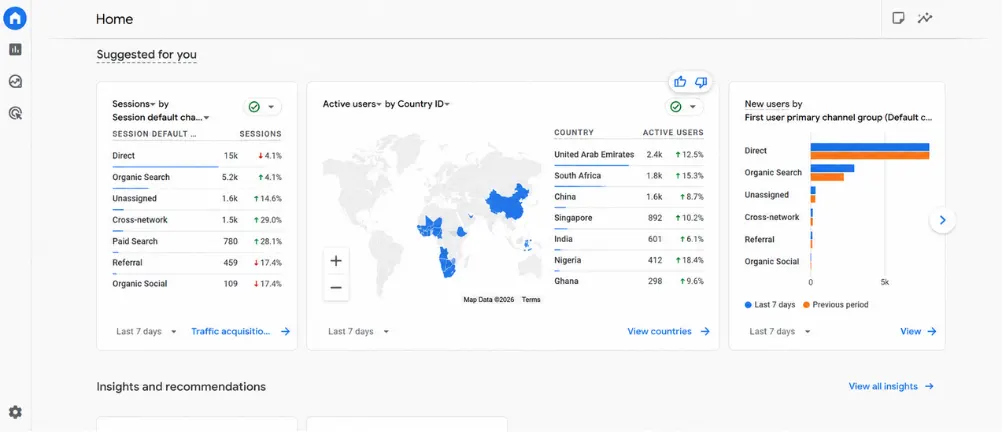1003x432 pixels.
Task: Click COUNTRY column header
Action: pos(574,132)
